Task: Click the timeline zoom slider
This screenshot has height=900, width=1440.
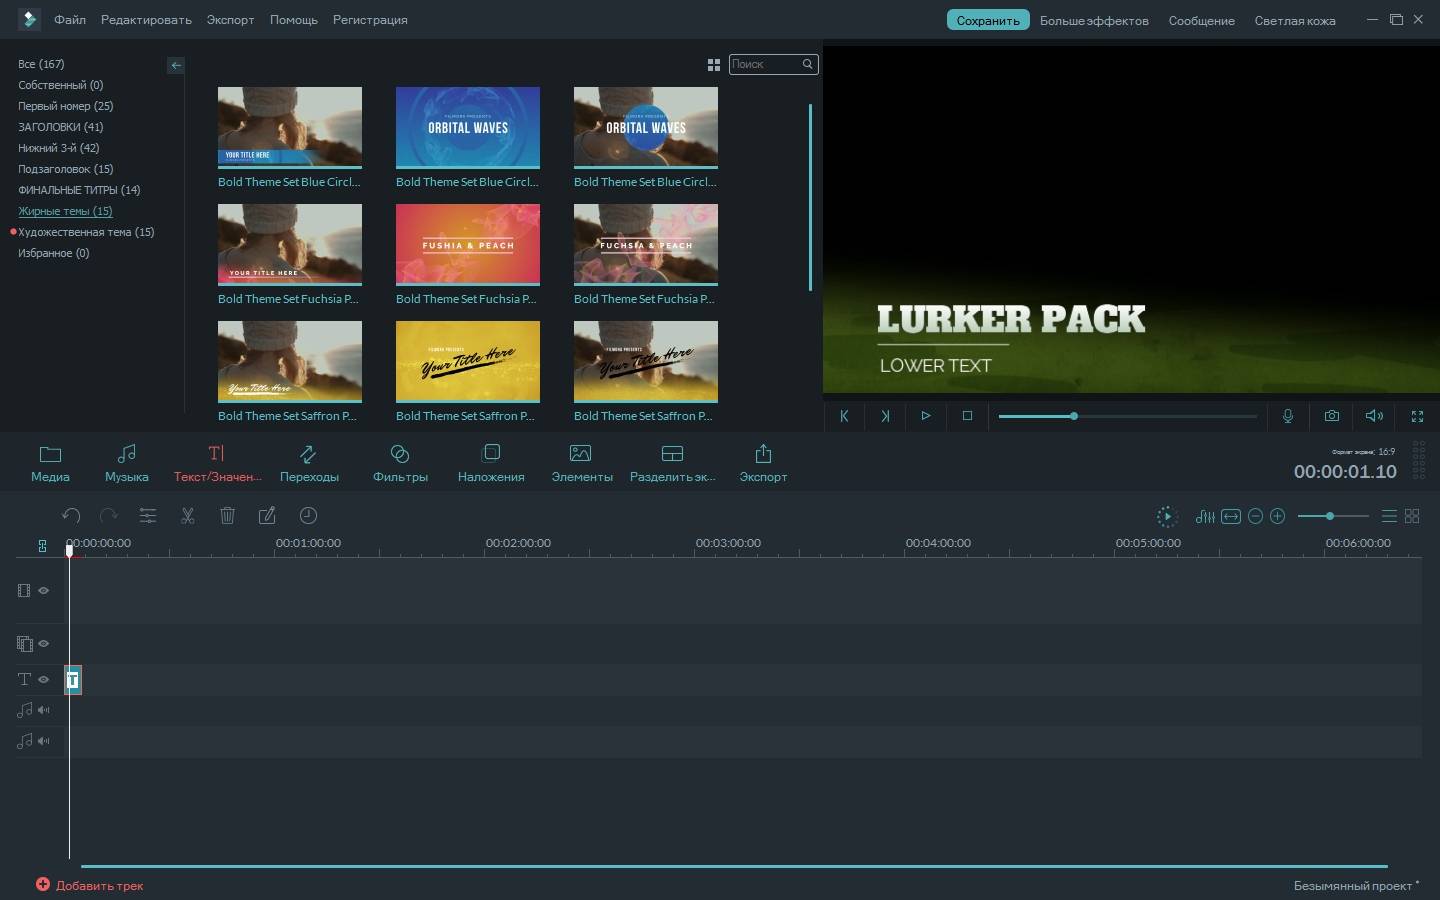Action: coord(1332,516)
